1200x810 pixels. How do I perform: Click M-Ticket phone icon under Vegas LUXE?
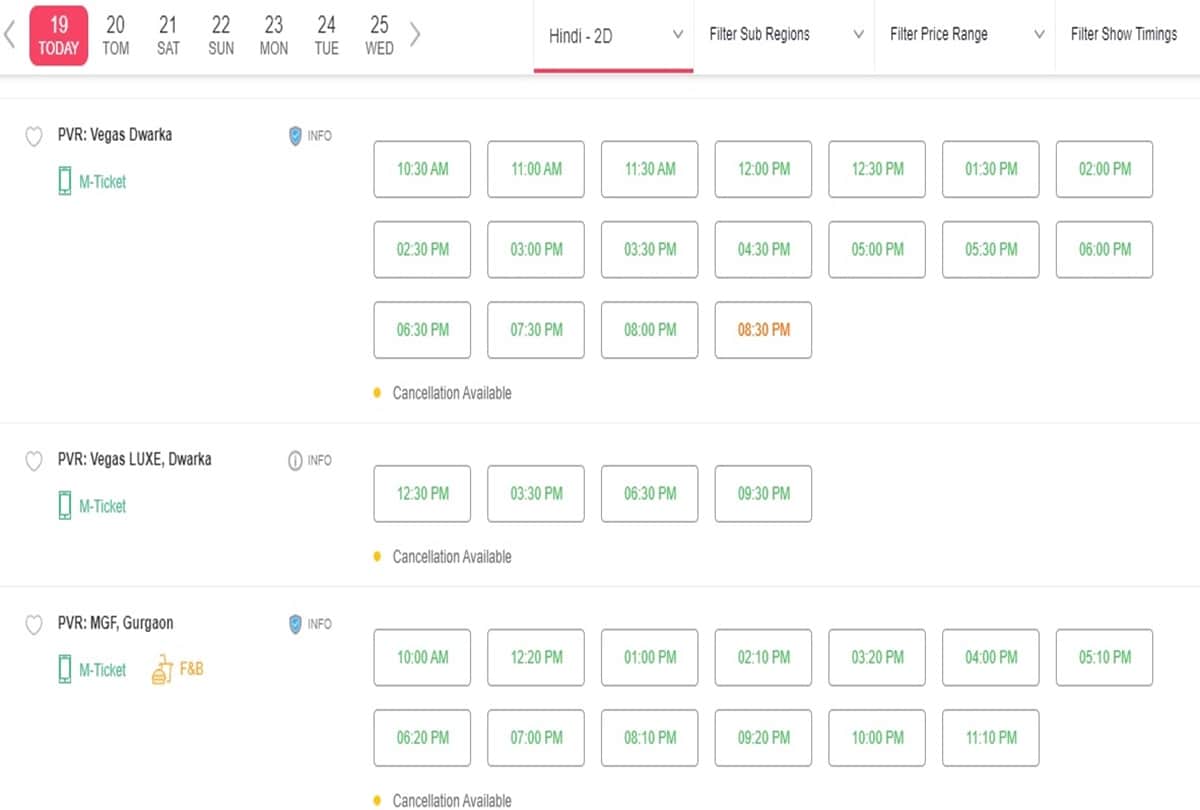click(x=65, y=507)
